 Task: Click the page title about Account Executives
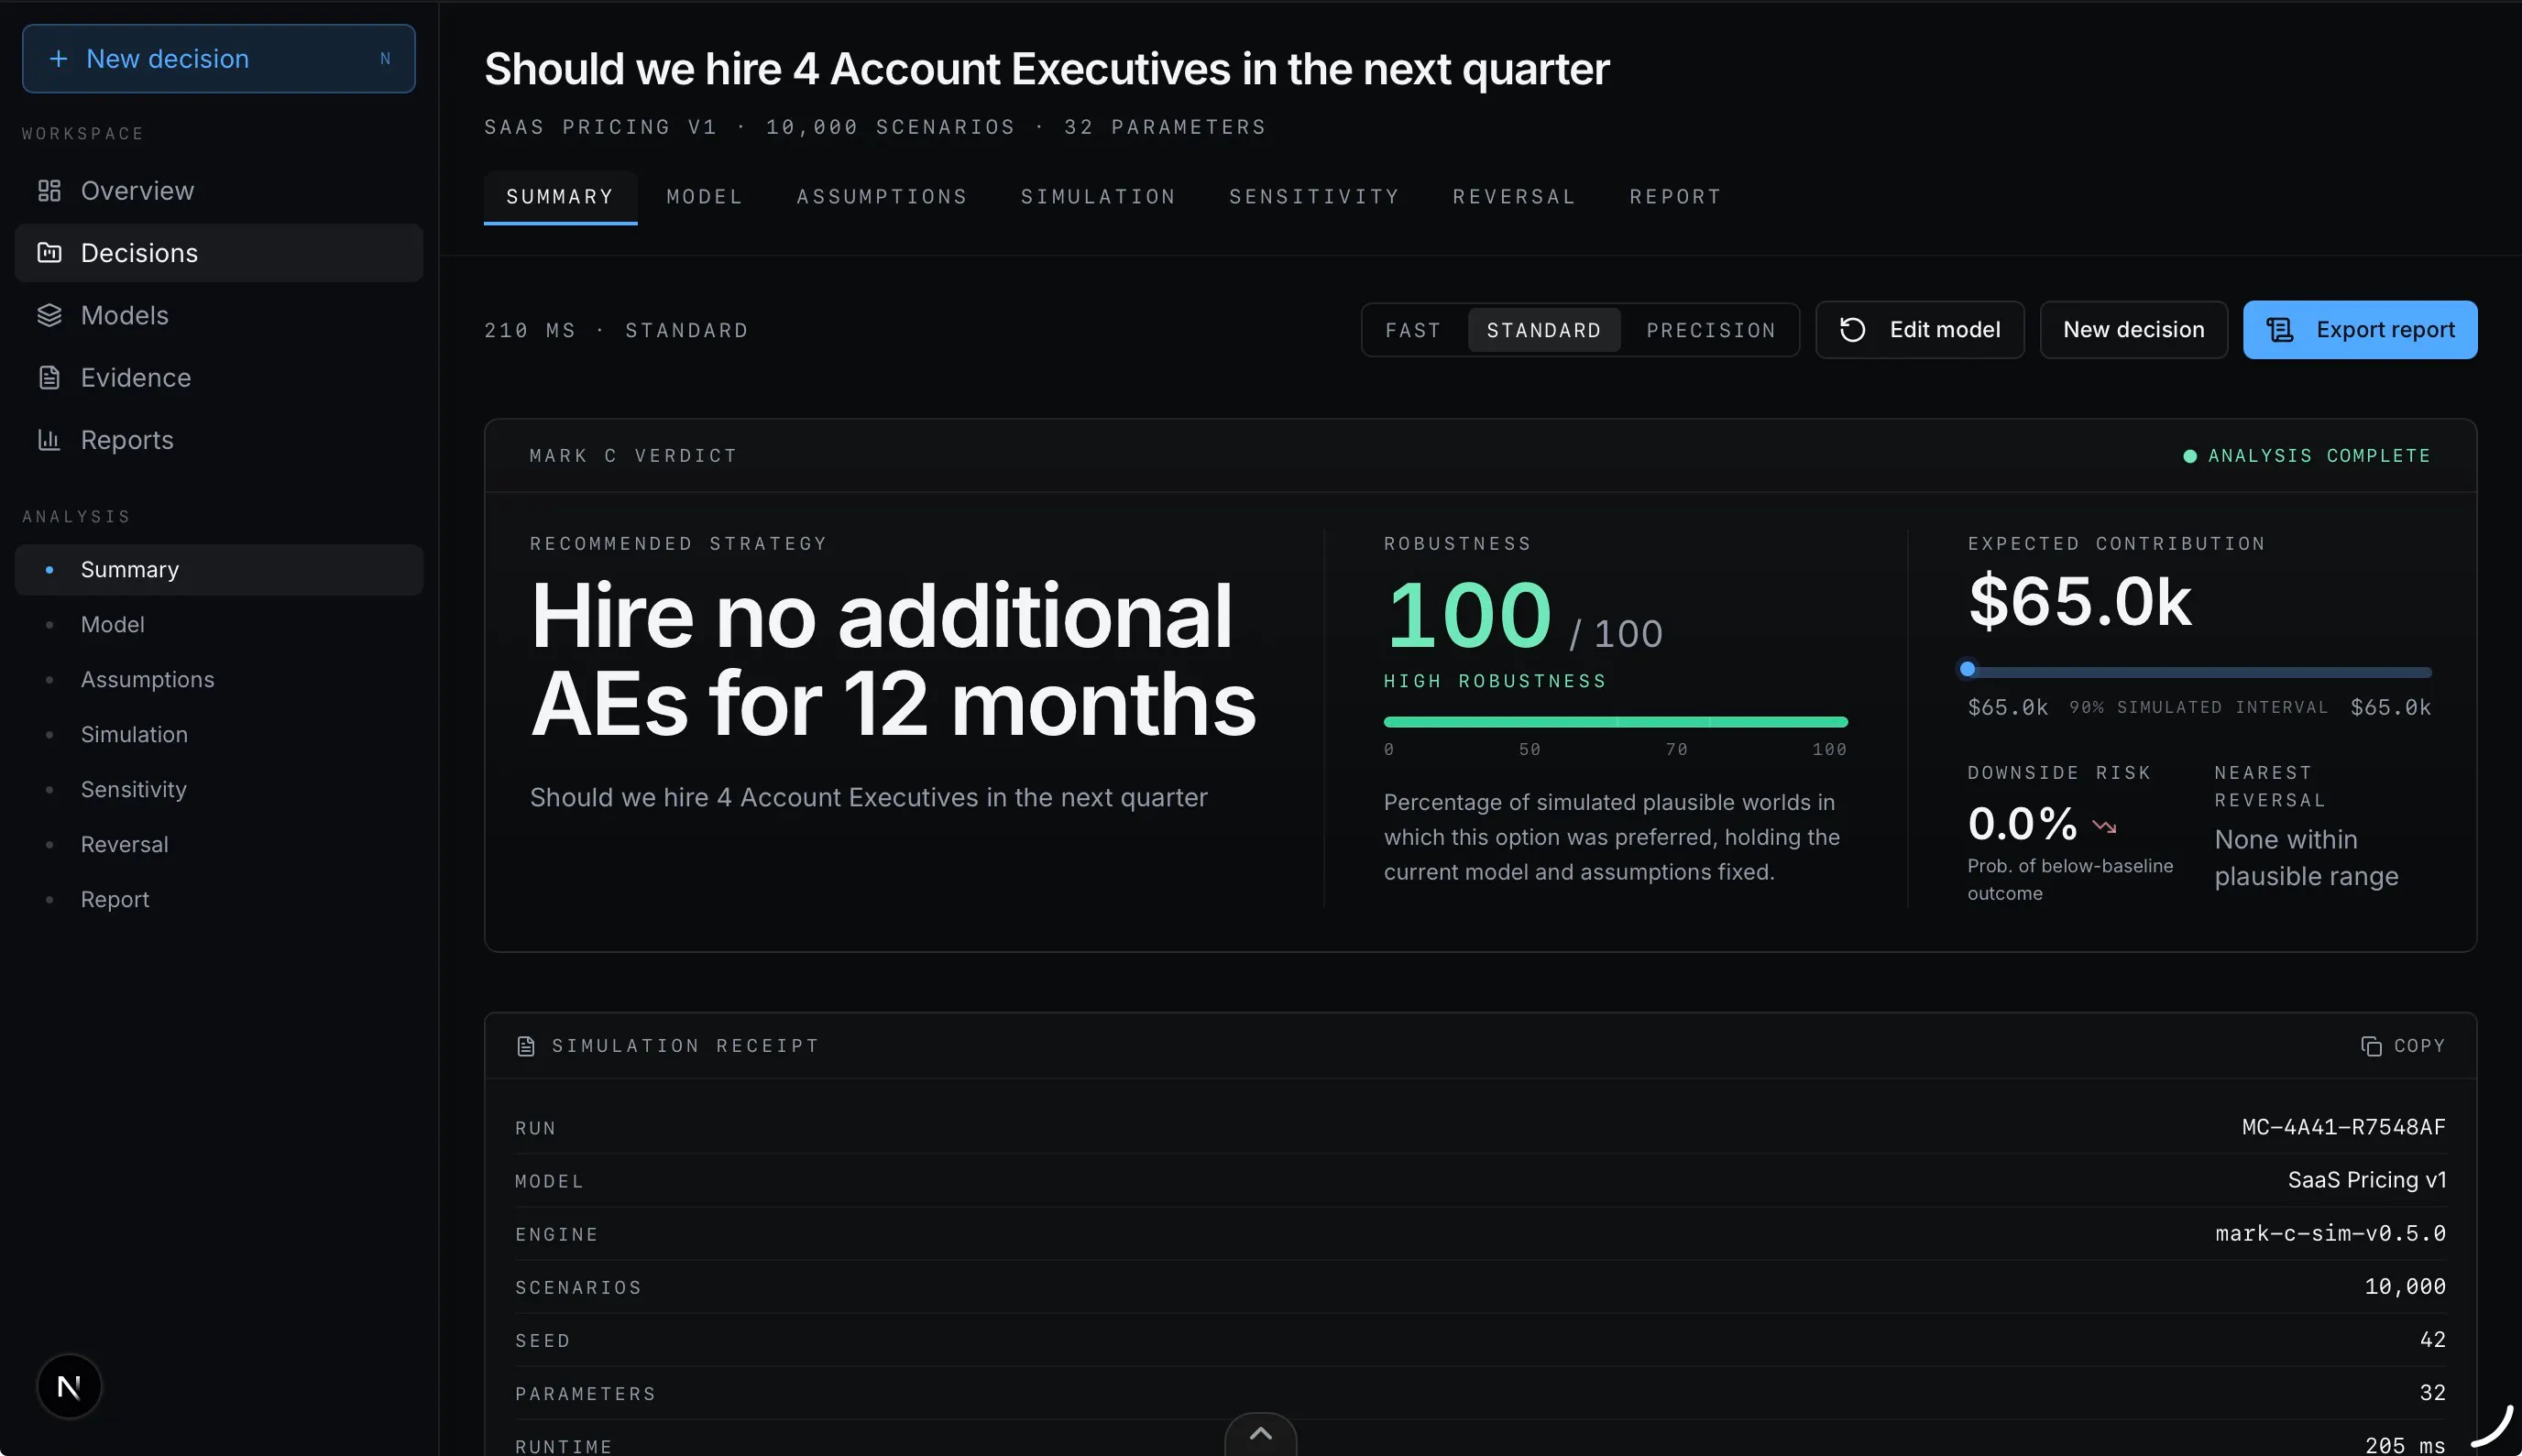click(x=1046, y=69)
